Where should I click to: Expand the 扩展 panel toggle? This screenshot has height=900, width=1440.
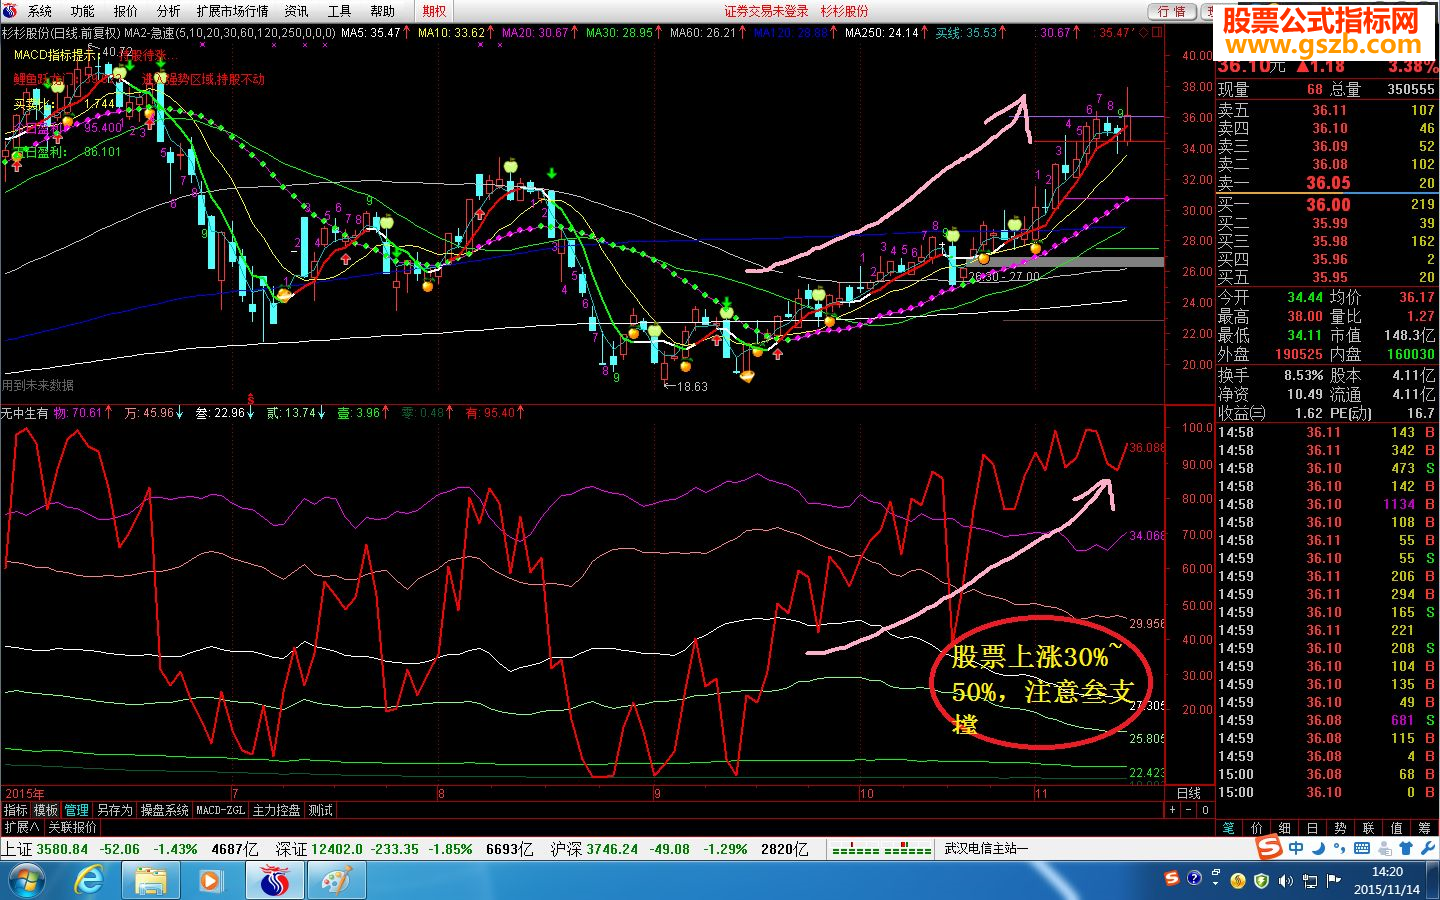[x=22, y=827]
